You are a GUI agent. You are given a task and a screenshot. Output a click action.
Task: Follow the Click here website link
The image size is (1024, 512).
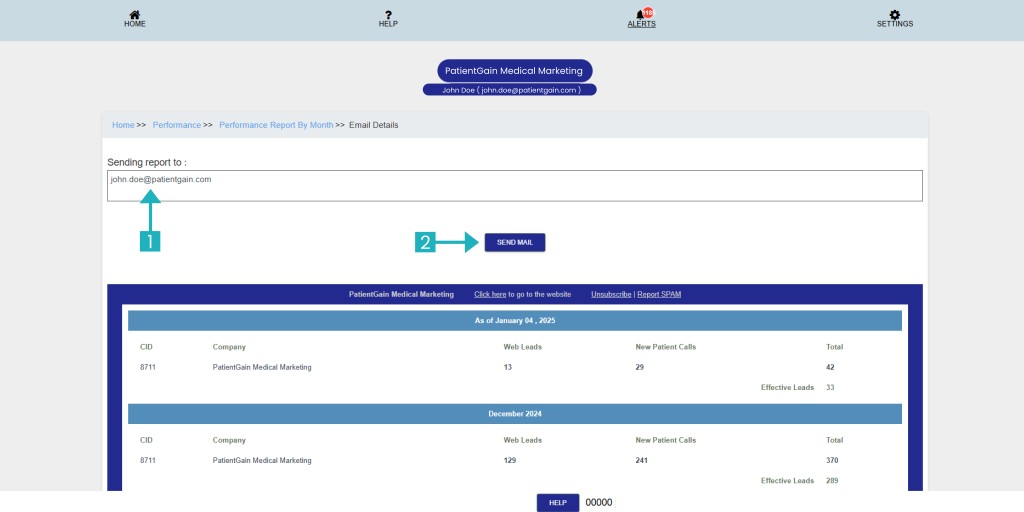pyautogui.click(x=490, y=294)
